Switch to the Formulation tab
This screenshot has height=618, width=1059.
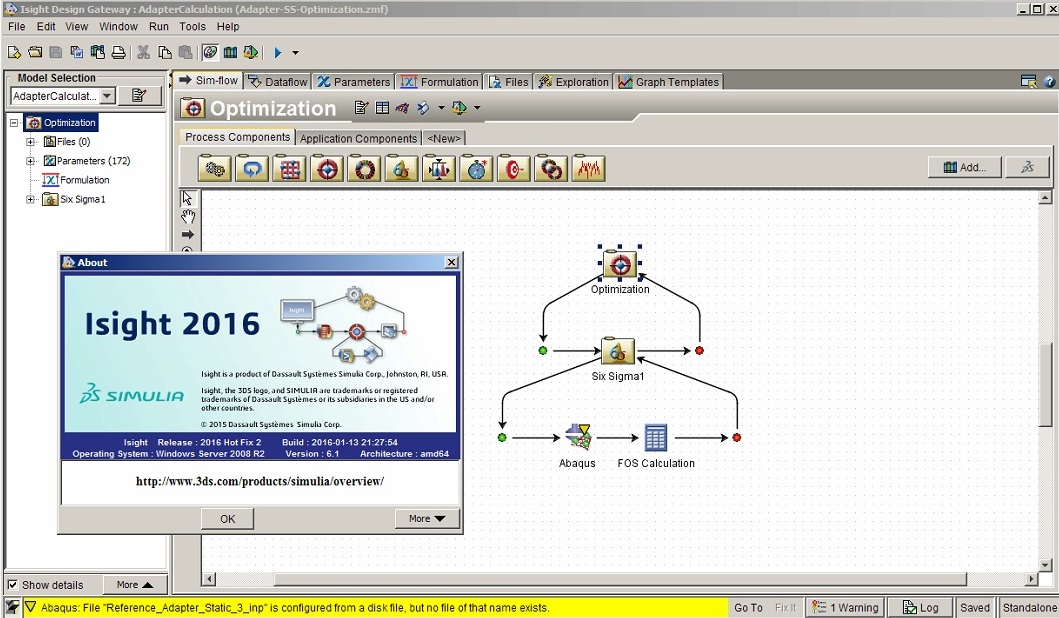pyautogui.click(x=440, y=82)
